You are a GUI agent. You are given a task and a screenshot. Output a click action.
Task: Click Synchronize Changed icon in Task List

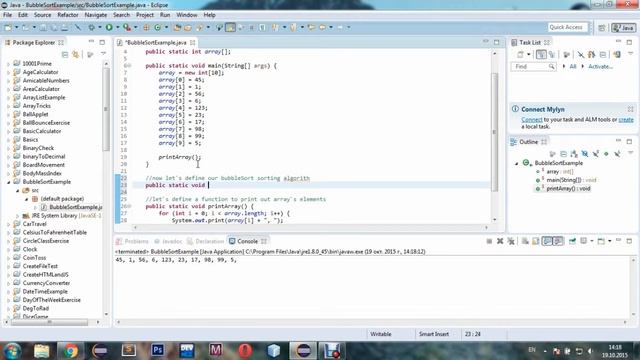pos(616,54)
